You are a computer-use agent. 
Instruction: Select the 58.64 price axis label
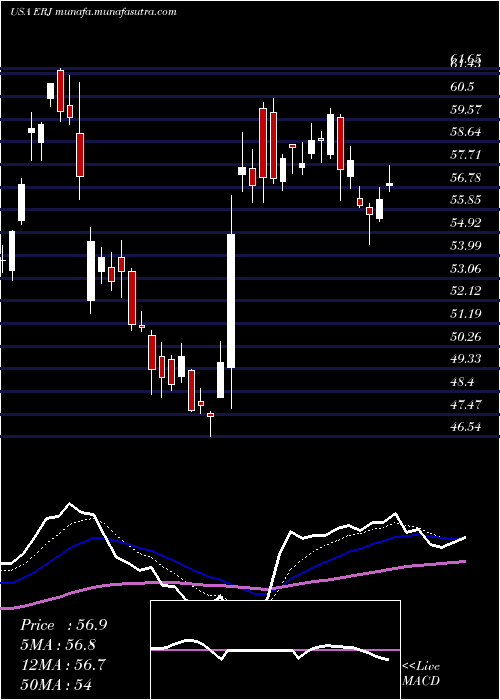point(466,132)
